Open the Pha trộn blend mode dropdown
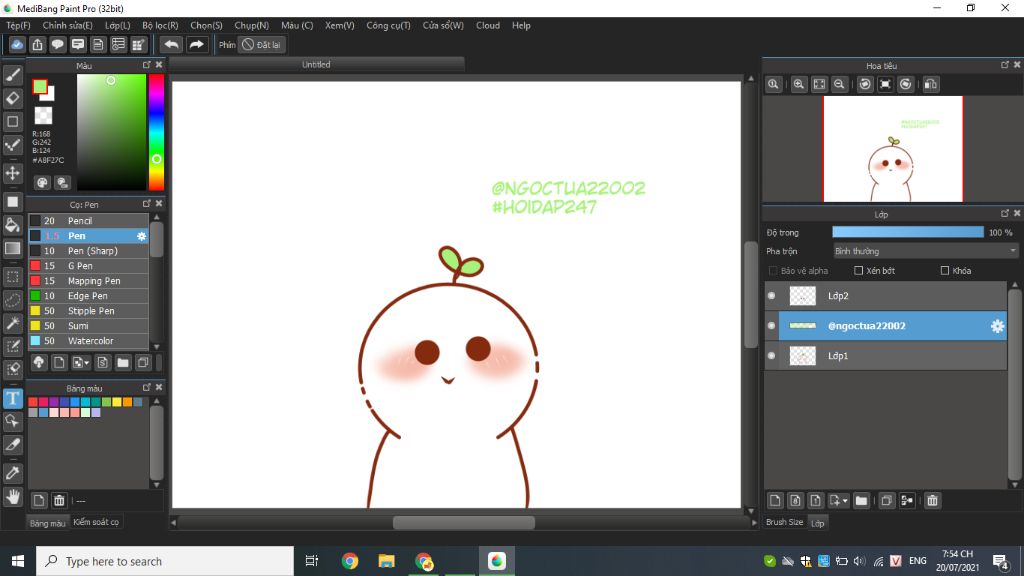Screen dimensions: 1024x576 click(925, 251)
